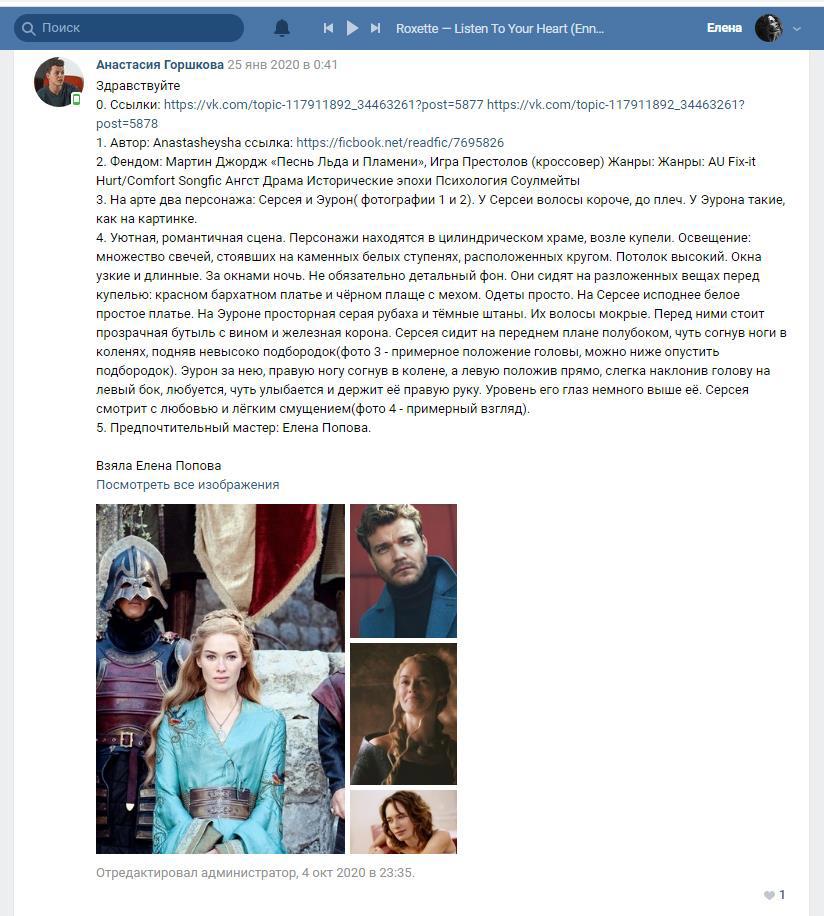This screenshot has height=916, width=824.
Task: Click 'Посмотреть все изображения' link
Action: [x=187, y=485]
